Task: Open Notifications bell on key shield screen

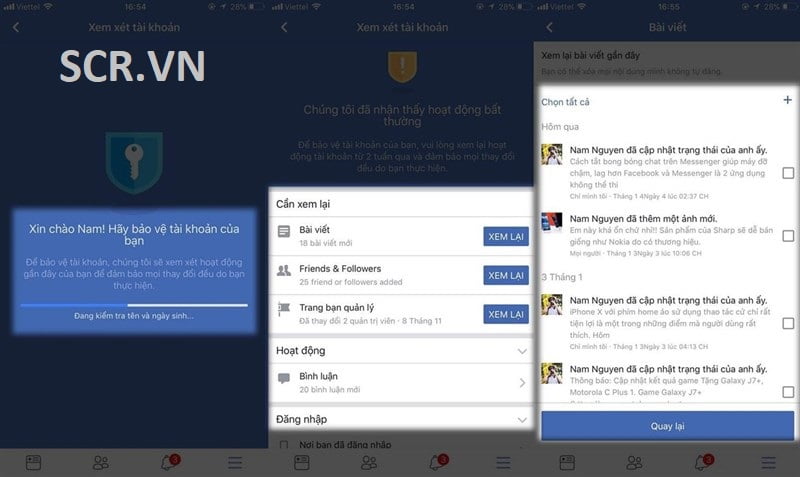Action: 169,462
